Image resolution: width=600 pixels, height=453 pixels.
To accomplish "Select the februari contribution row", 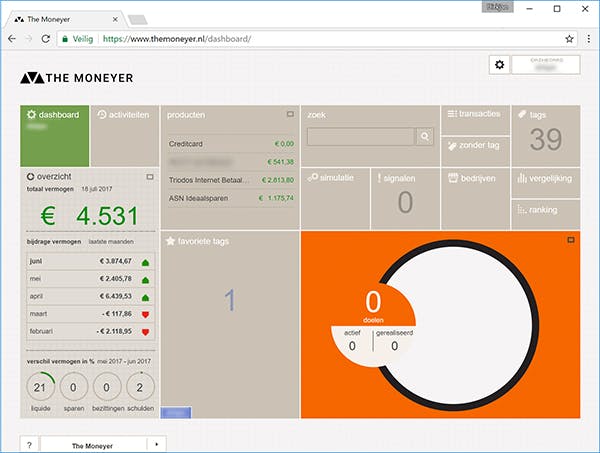I will (x=91, y=331).
